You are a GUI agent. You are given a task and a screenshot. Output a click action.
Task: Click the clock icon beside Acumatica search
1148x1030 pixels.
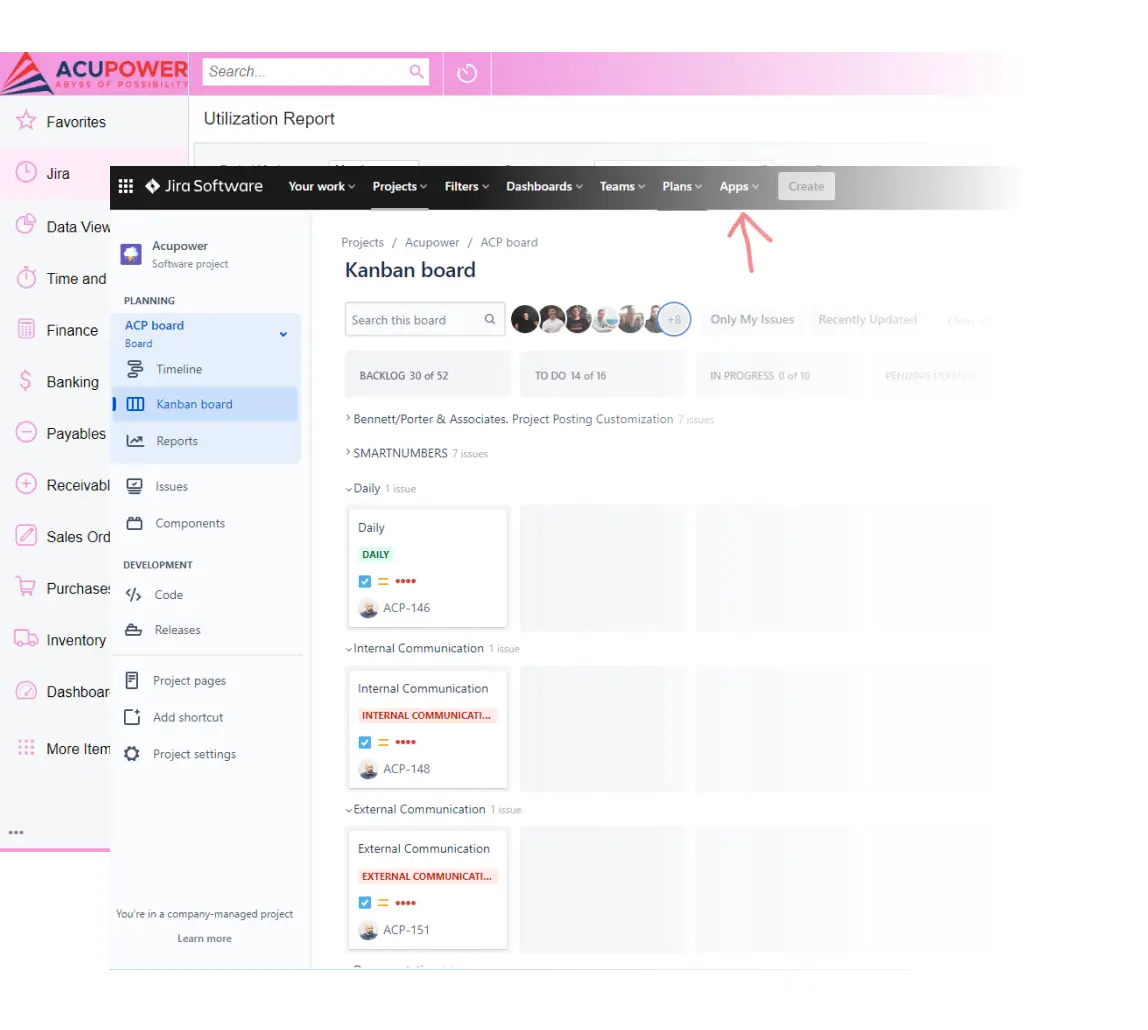467,73
